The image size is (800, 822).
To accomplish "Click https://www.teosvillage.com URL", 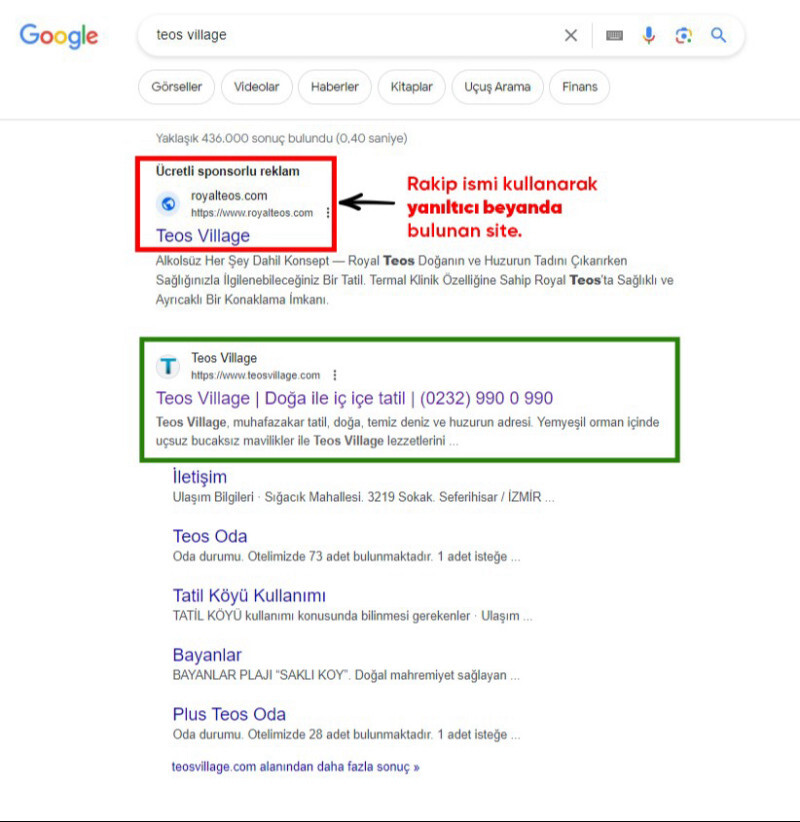I will [255, 375].
